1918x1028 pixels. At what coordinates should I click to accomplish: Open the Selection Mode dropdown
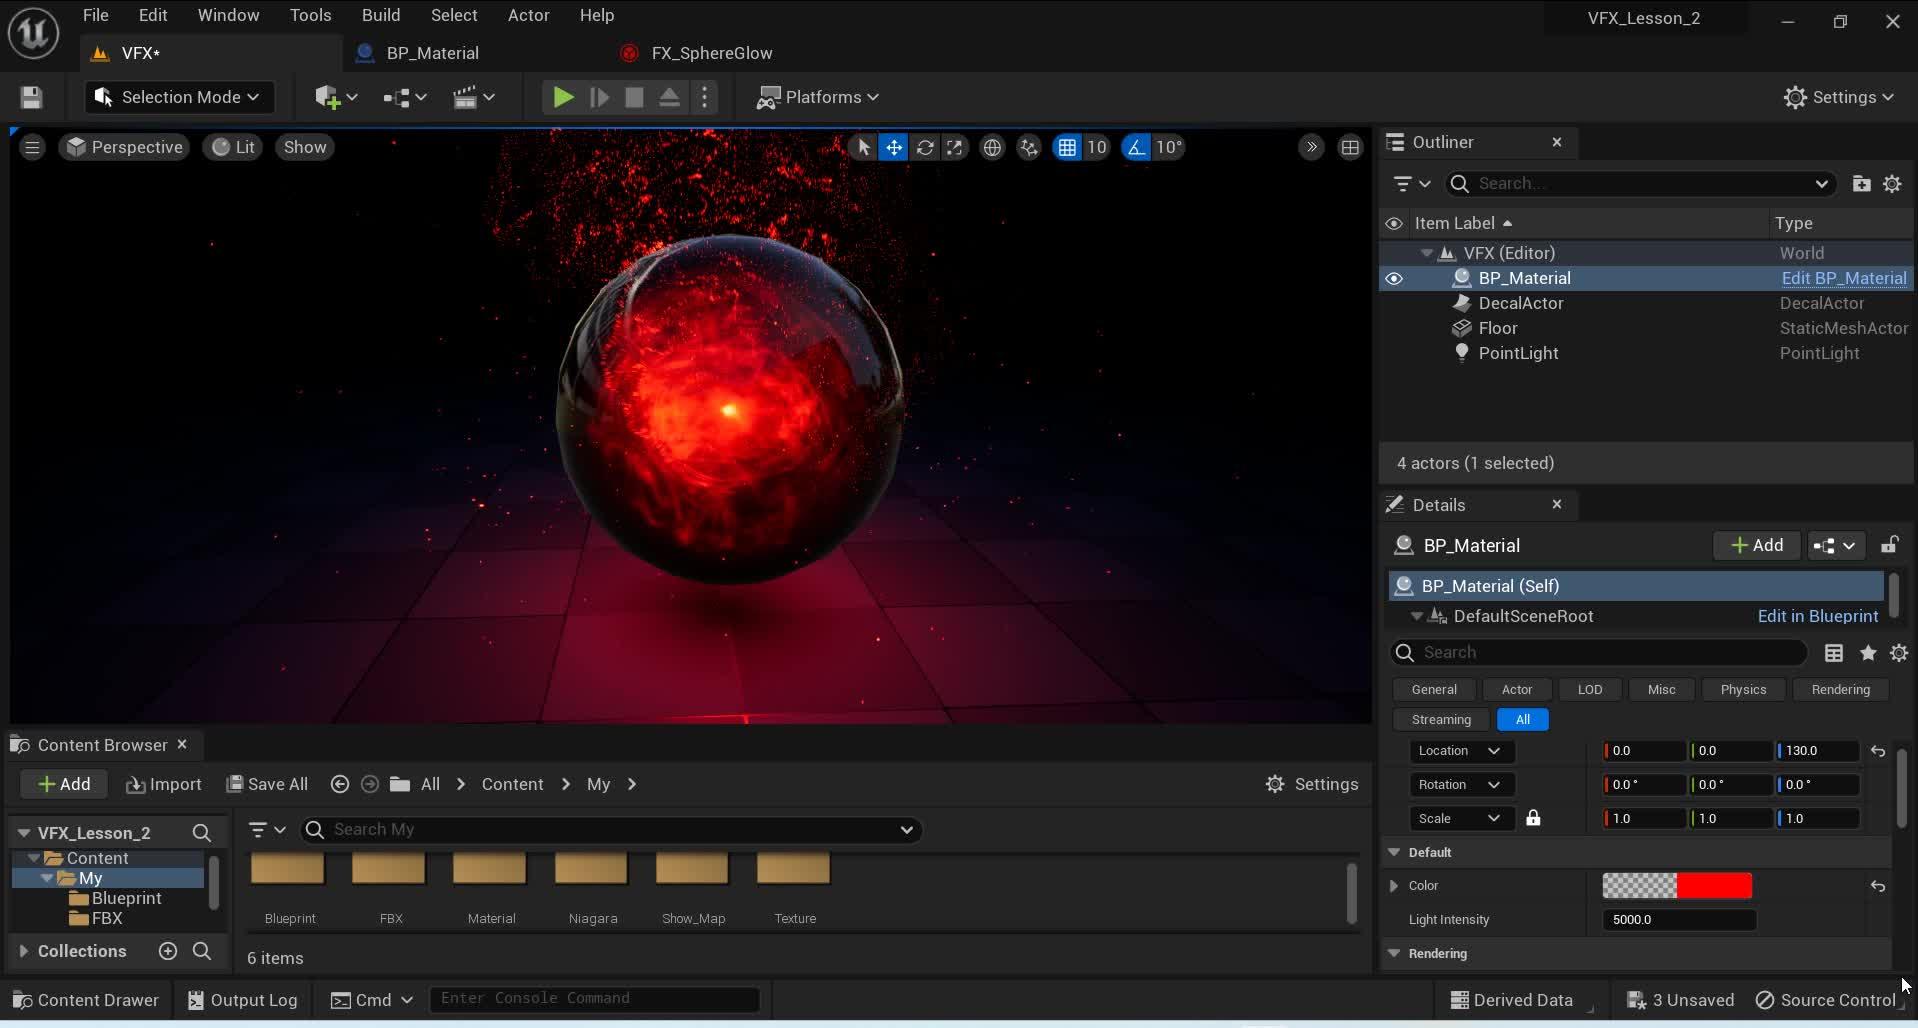pos(178,97)
